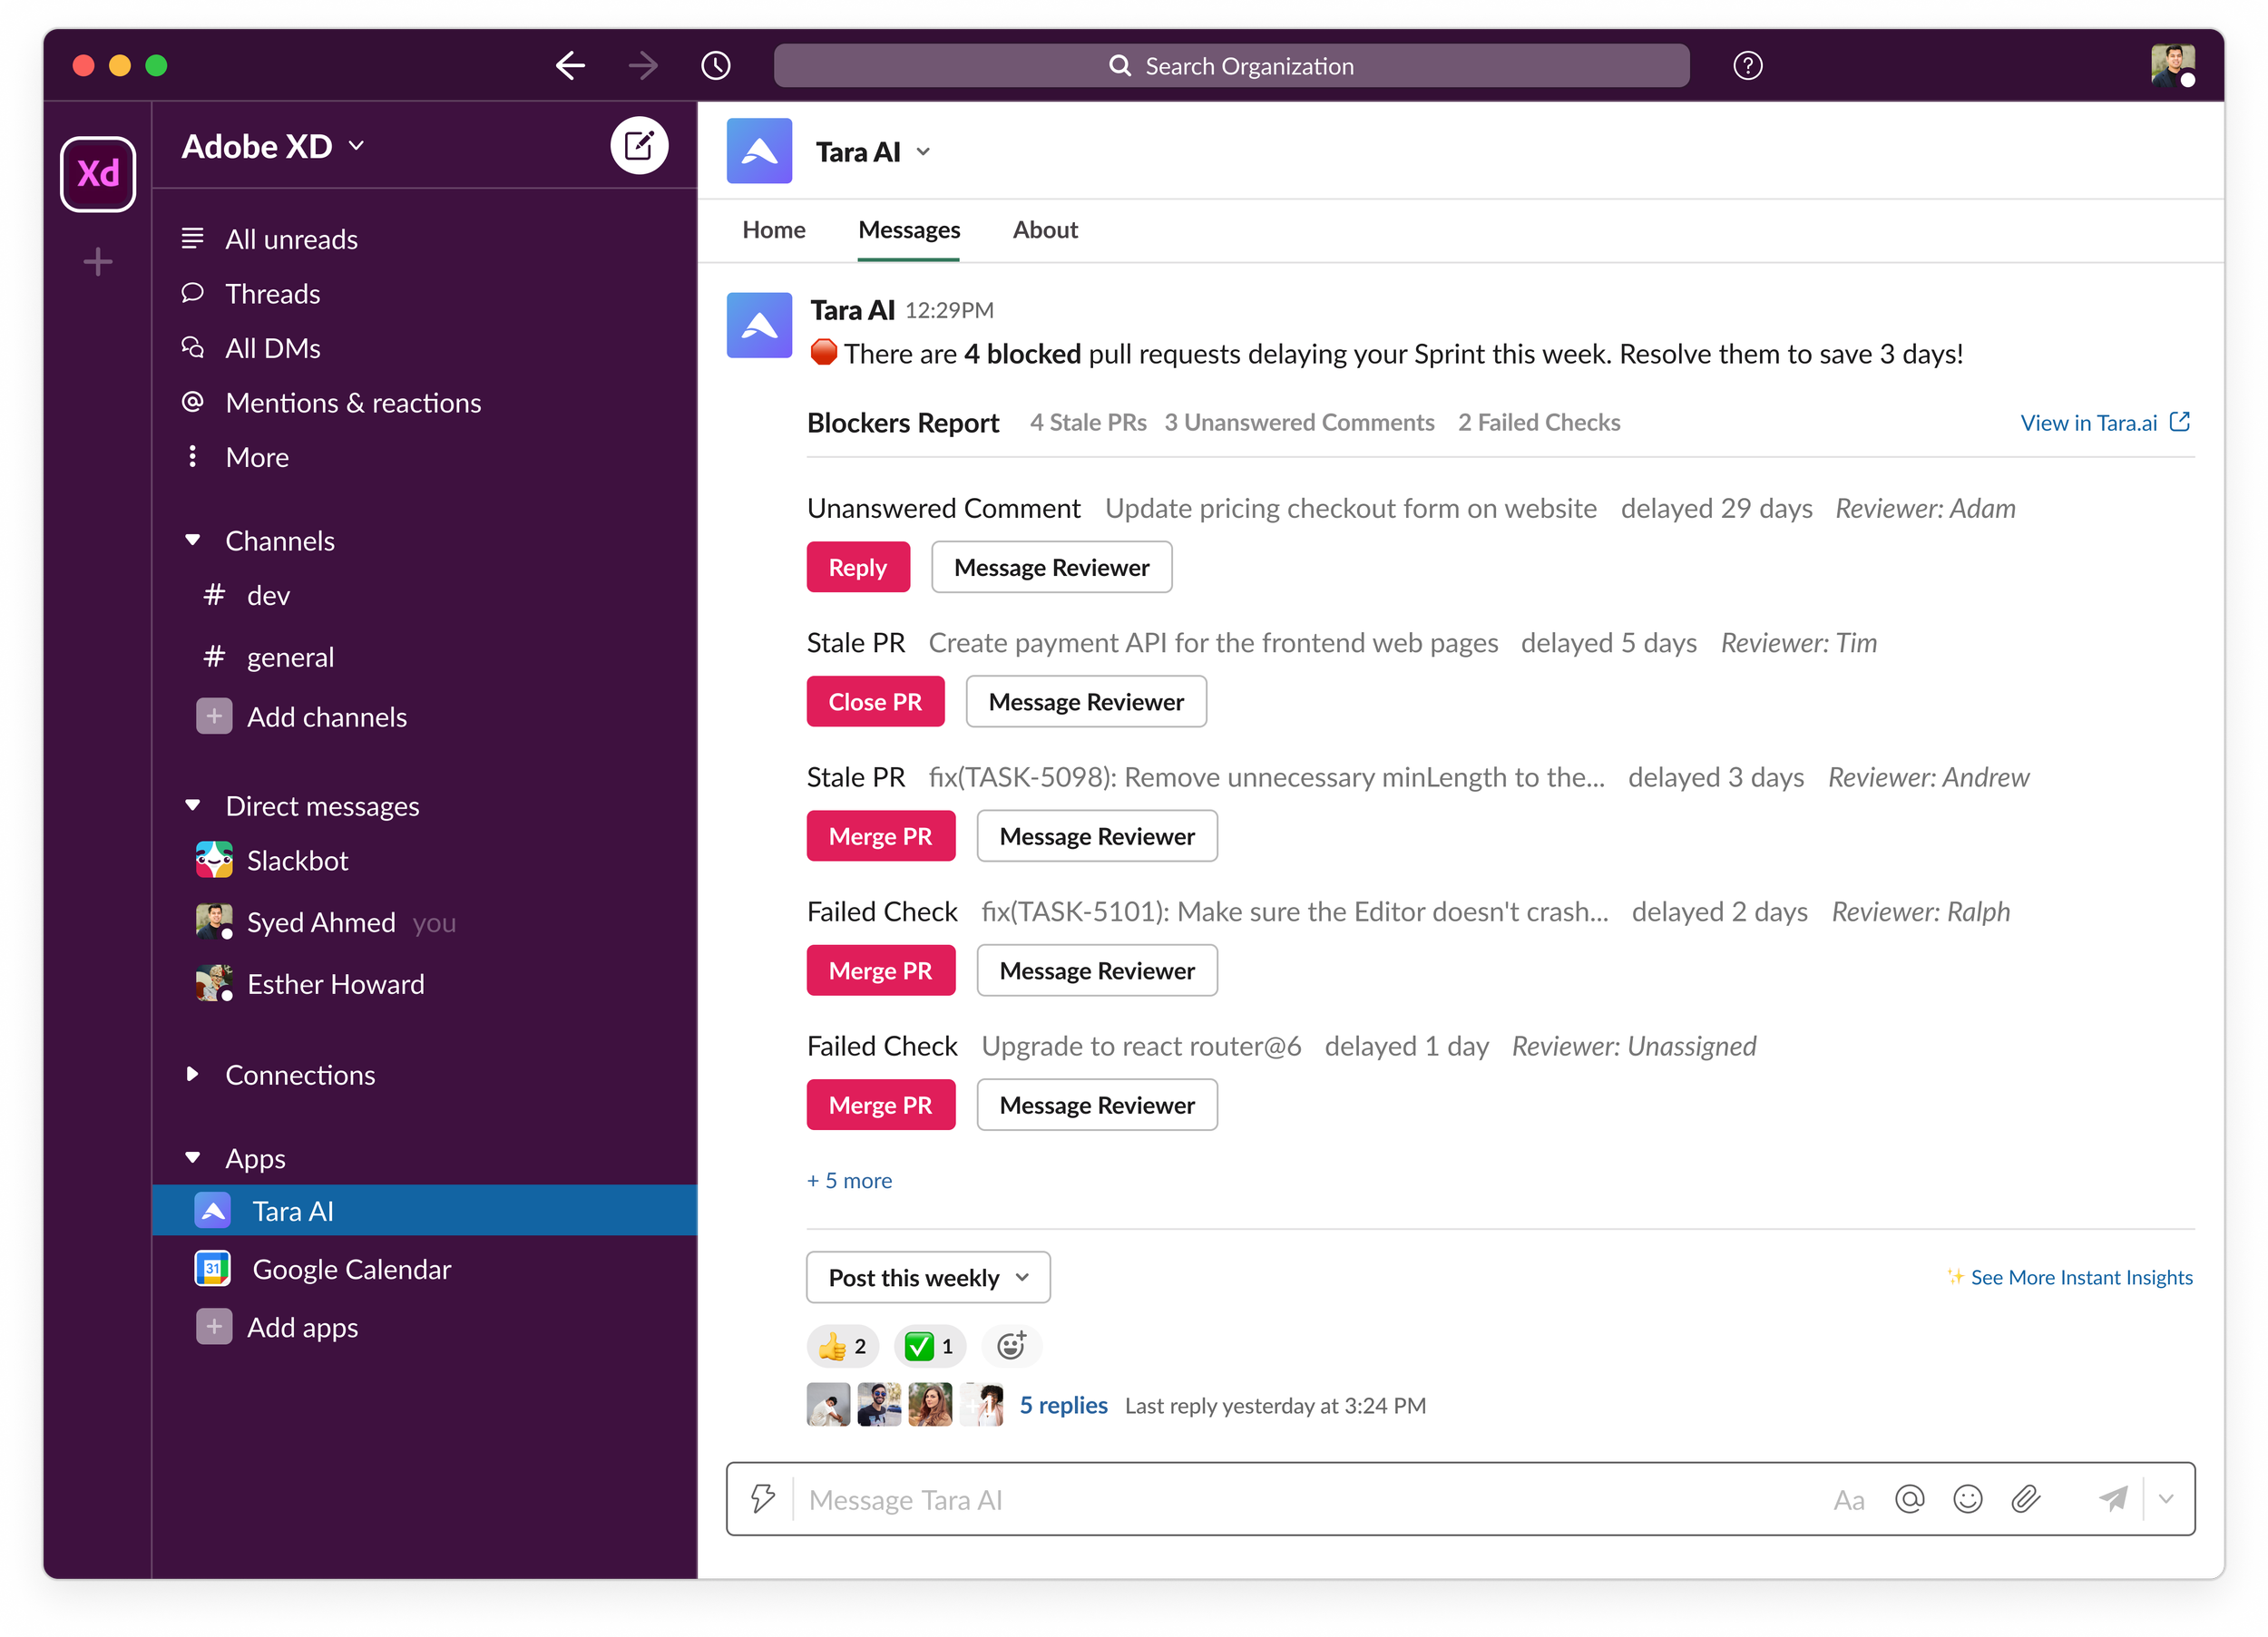Select the Tara AI app icon under Apps

coord(213,1210)
